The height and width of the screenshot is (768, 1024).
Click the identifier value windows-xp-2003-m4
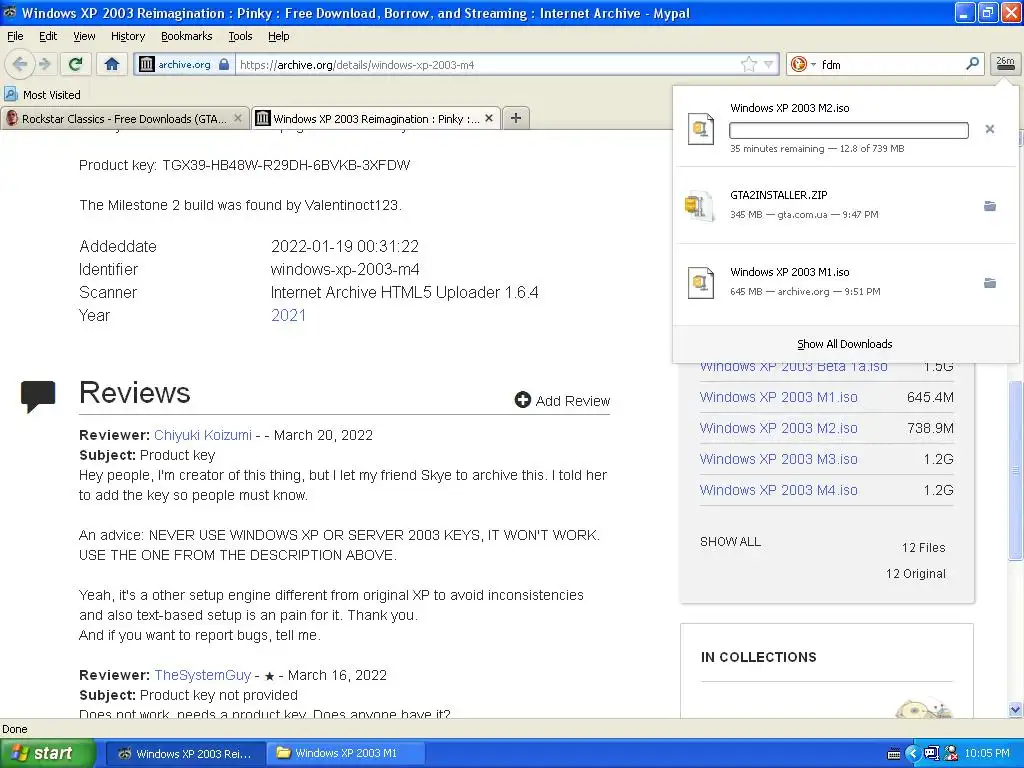pyautogui.click(x=345, y=269)
